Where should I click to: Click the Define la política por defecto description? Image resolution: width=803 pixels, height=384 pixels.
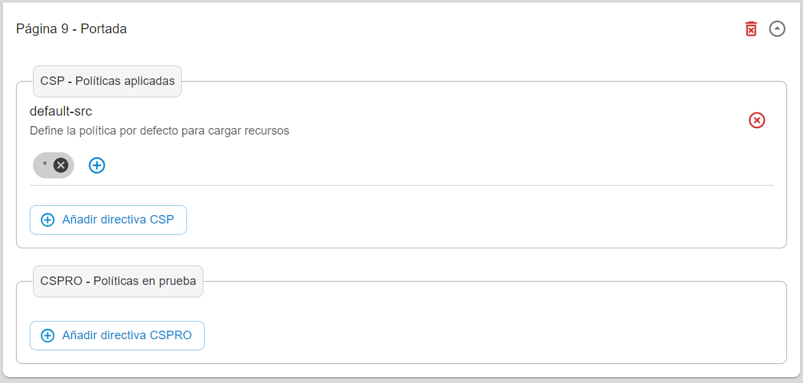coord(159,131)
